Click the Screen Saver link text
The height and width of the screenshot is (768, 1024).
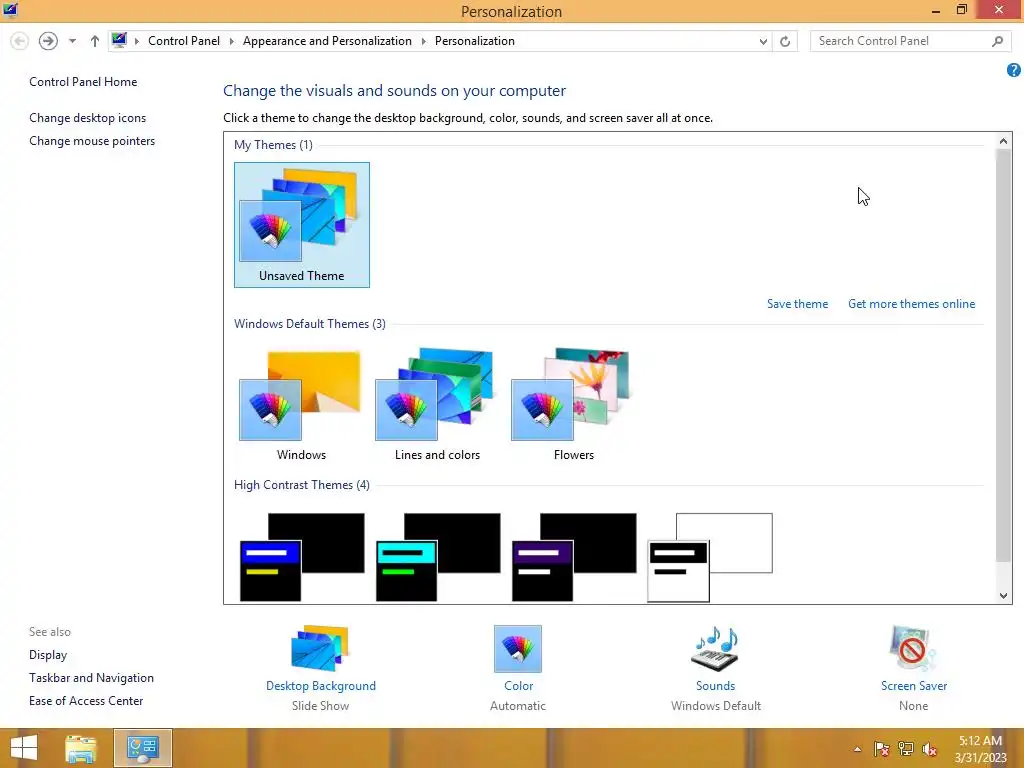point(914,686)
